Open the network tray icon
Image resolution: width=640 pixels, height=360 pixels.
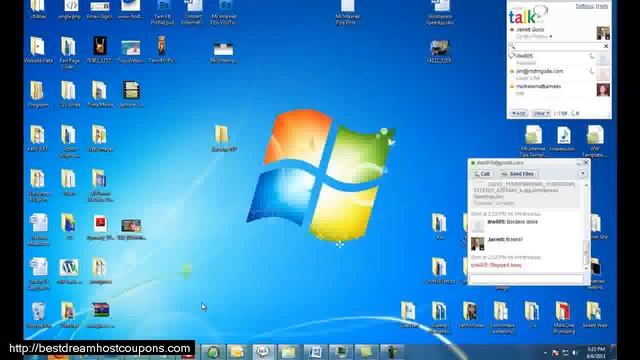(x=565, y=353)
